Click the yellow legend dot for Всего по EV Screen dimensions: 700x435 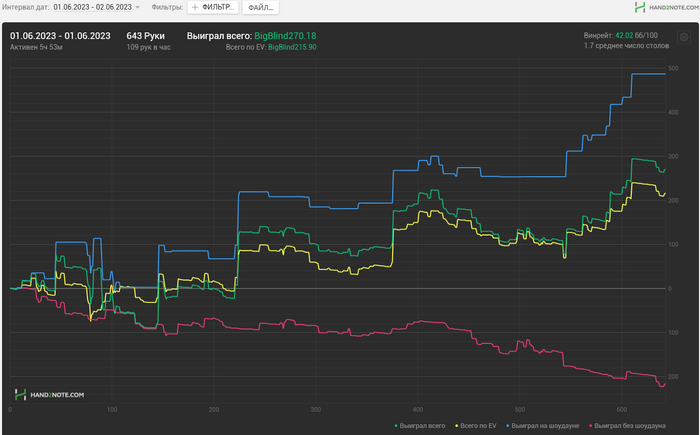457,426
